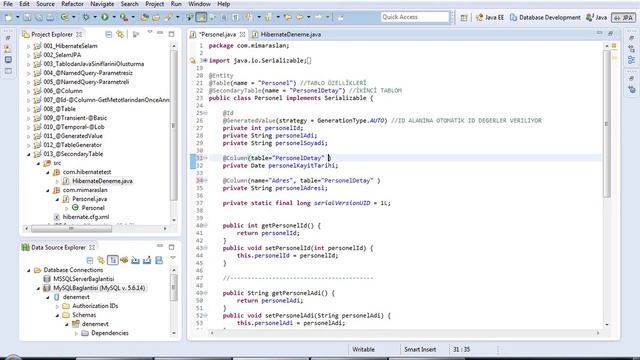Expand the Dependencies folder

tap(76, 333)
